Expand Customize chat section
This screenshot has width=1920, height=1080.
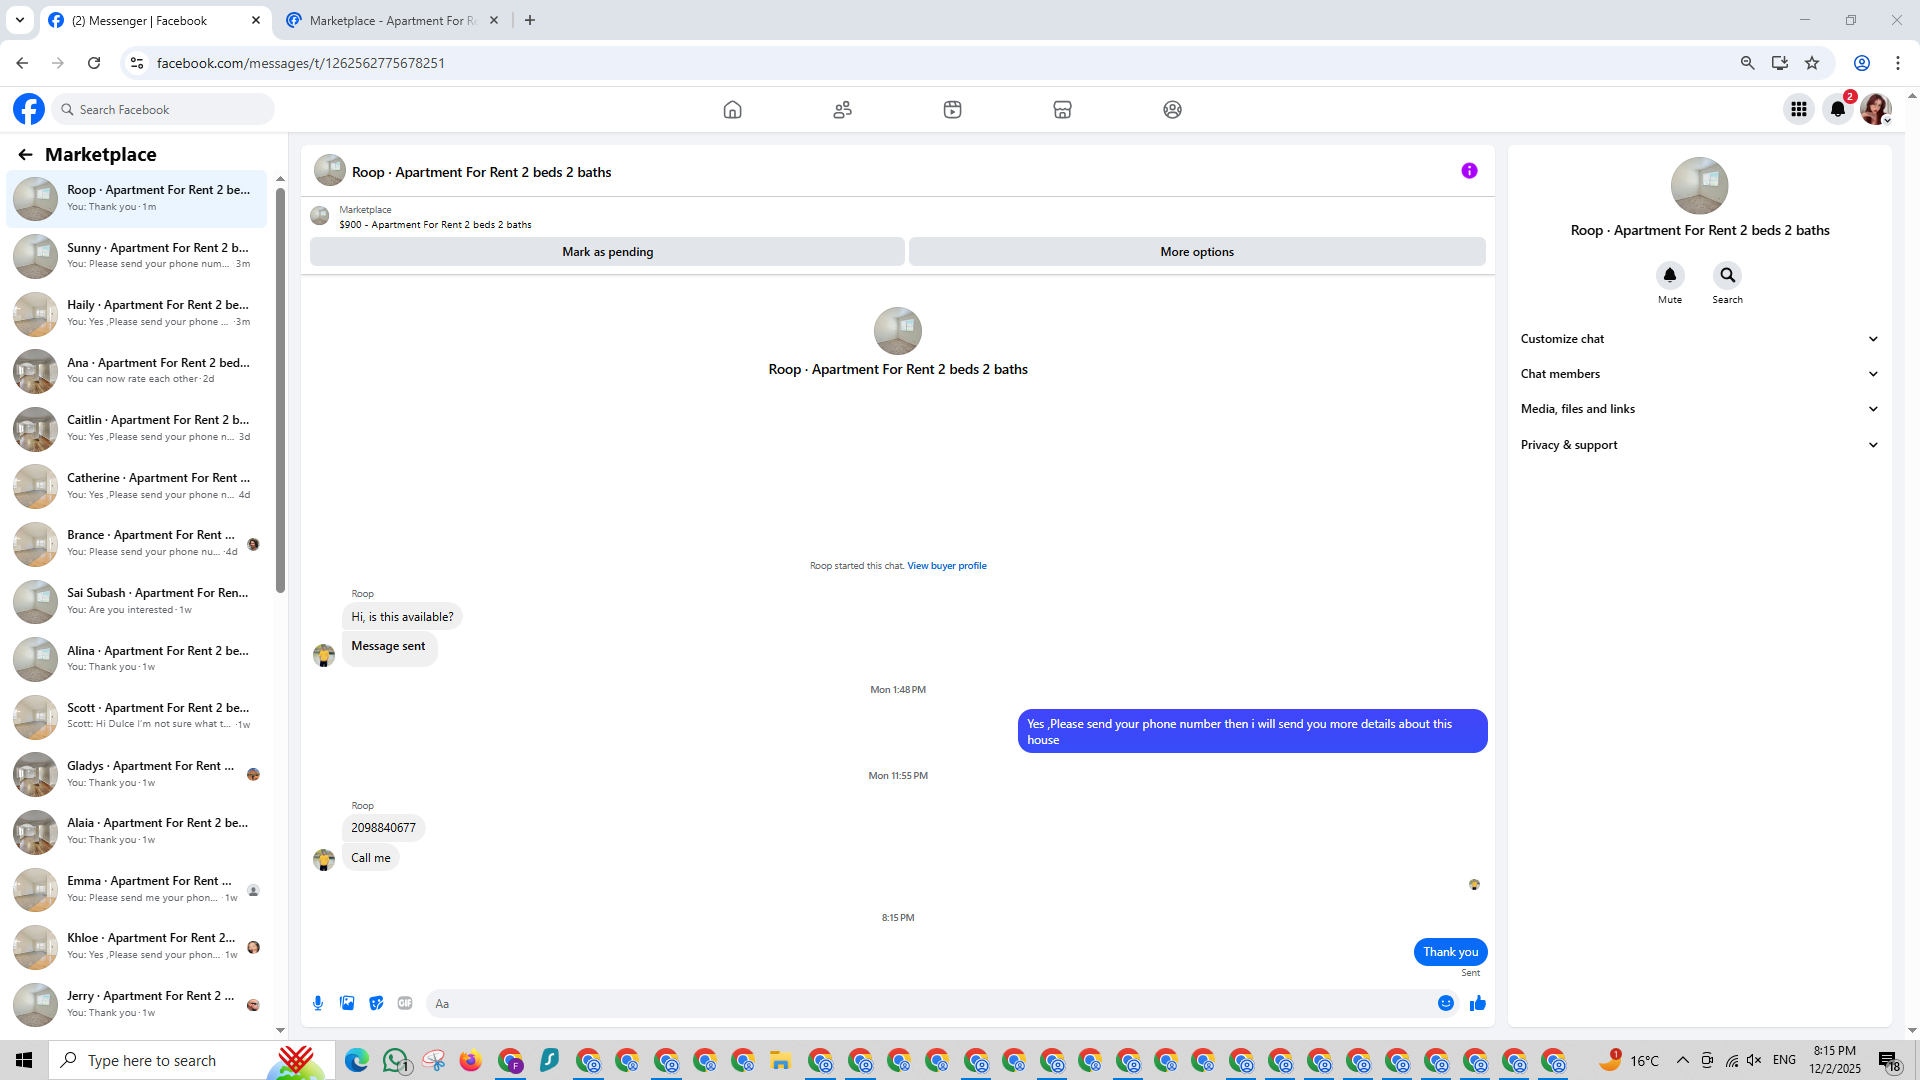point(1699,339)
